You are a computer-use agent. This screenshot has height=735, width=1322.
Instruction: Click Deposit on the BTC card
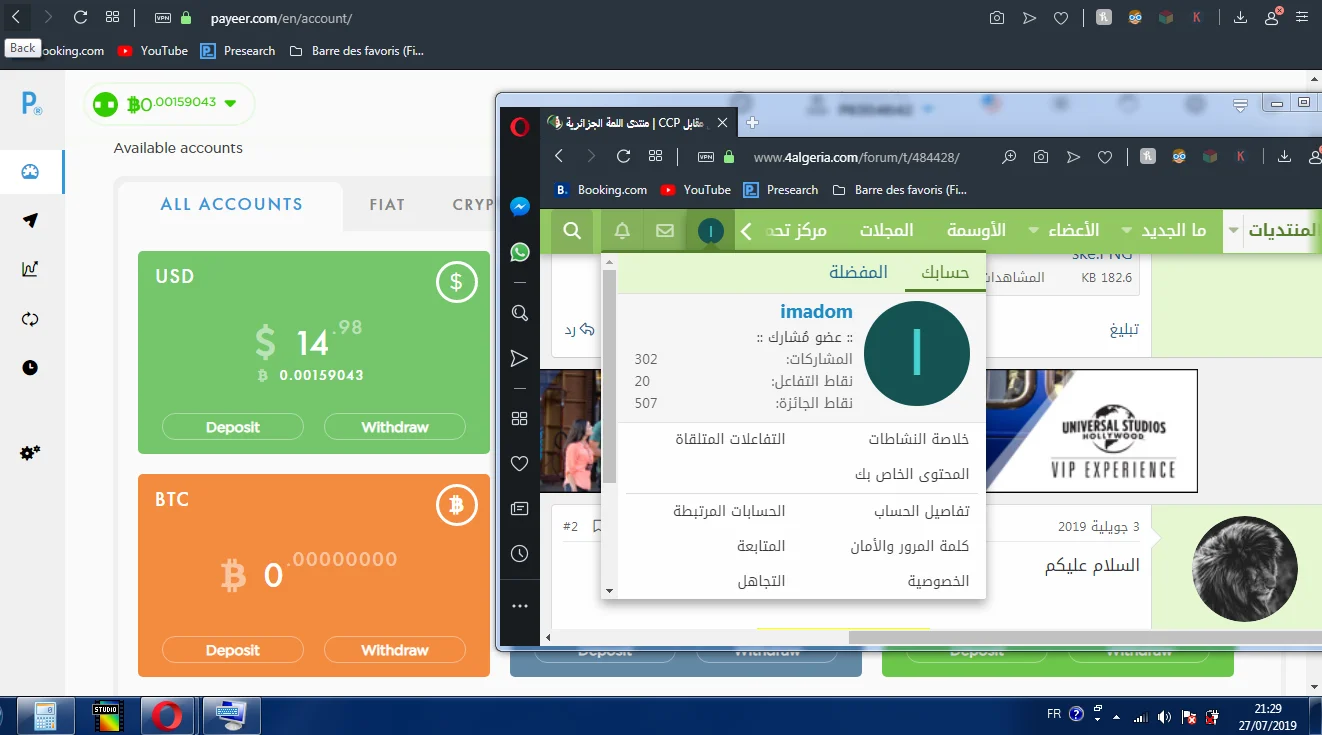(232, 650)
